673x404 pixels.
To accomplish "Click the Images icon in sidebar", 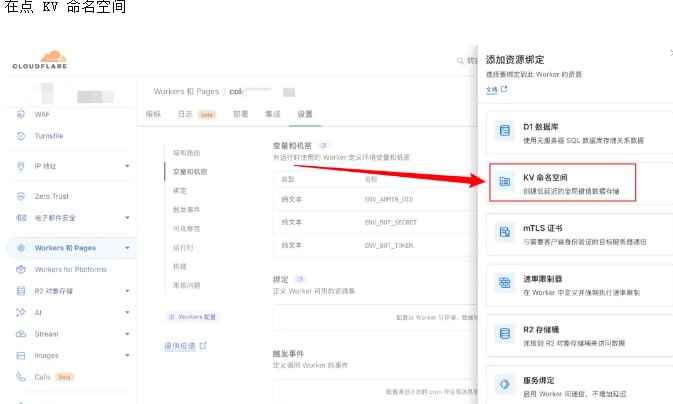I will click(x=21, y=355).
